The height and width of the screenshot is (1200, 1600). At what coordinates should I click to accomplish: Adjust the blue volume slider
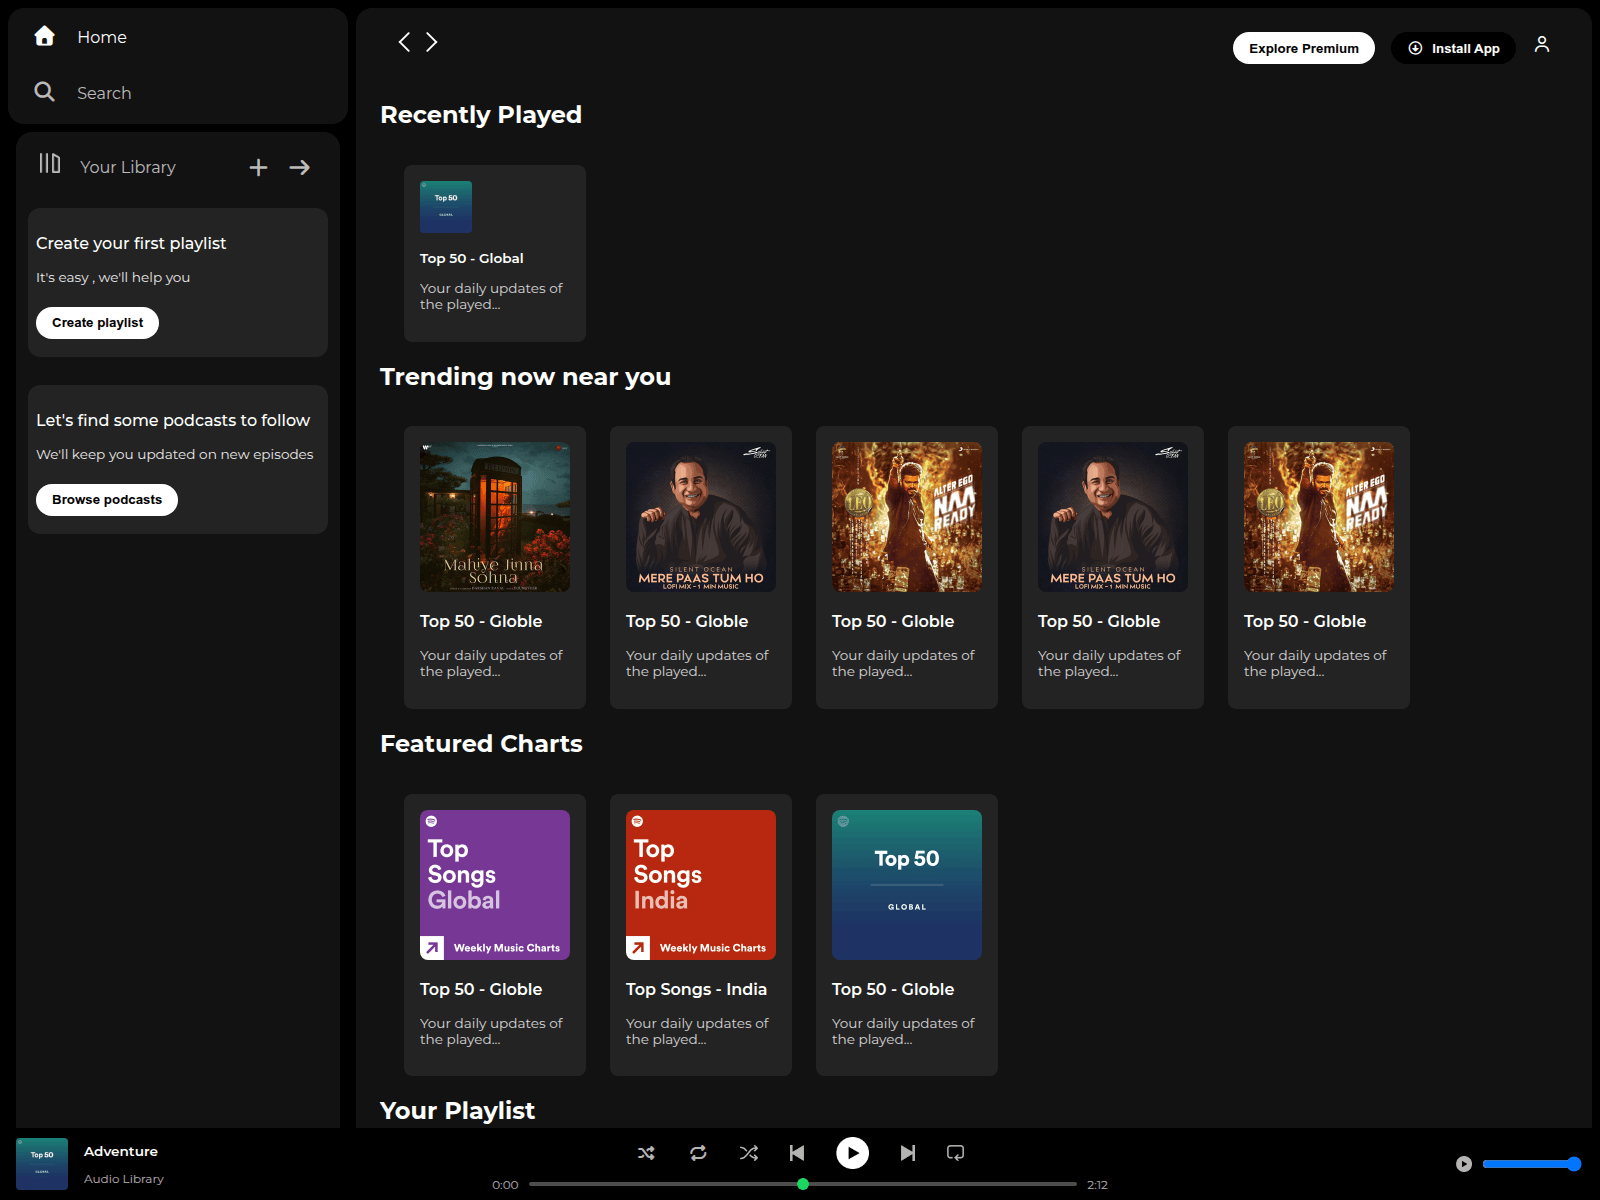(1531, 1164)
